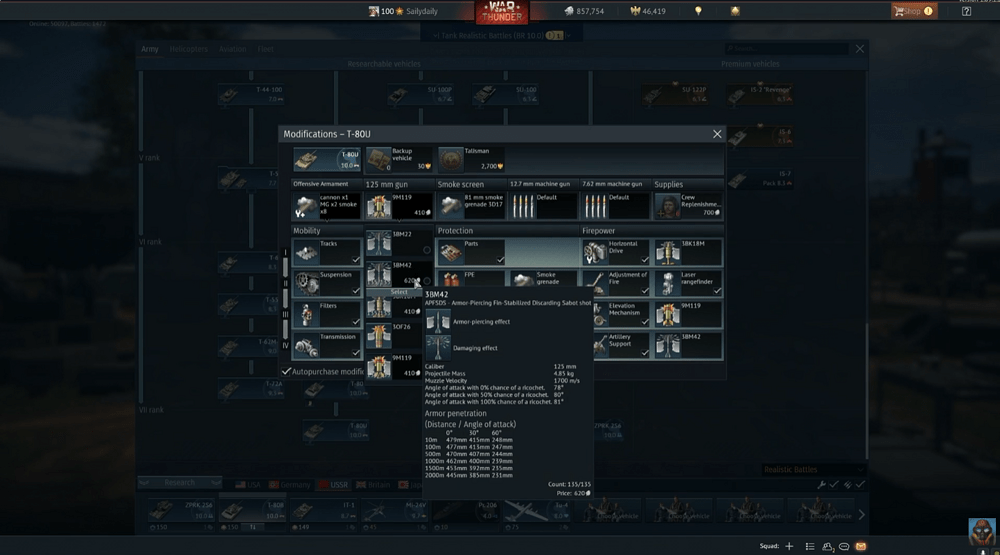Image resolution: width=1000 pixels, height=555 pixels.
Task: Click the Backup vehicle item
Action: pyautogui.click(x=399, y=159)
